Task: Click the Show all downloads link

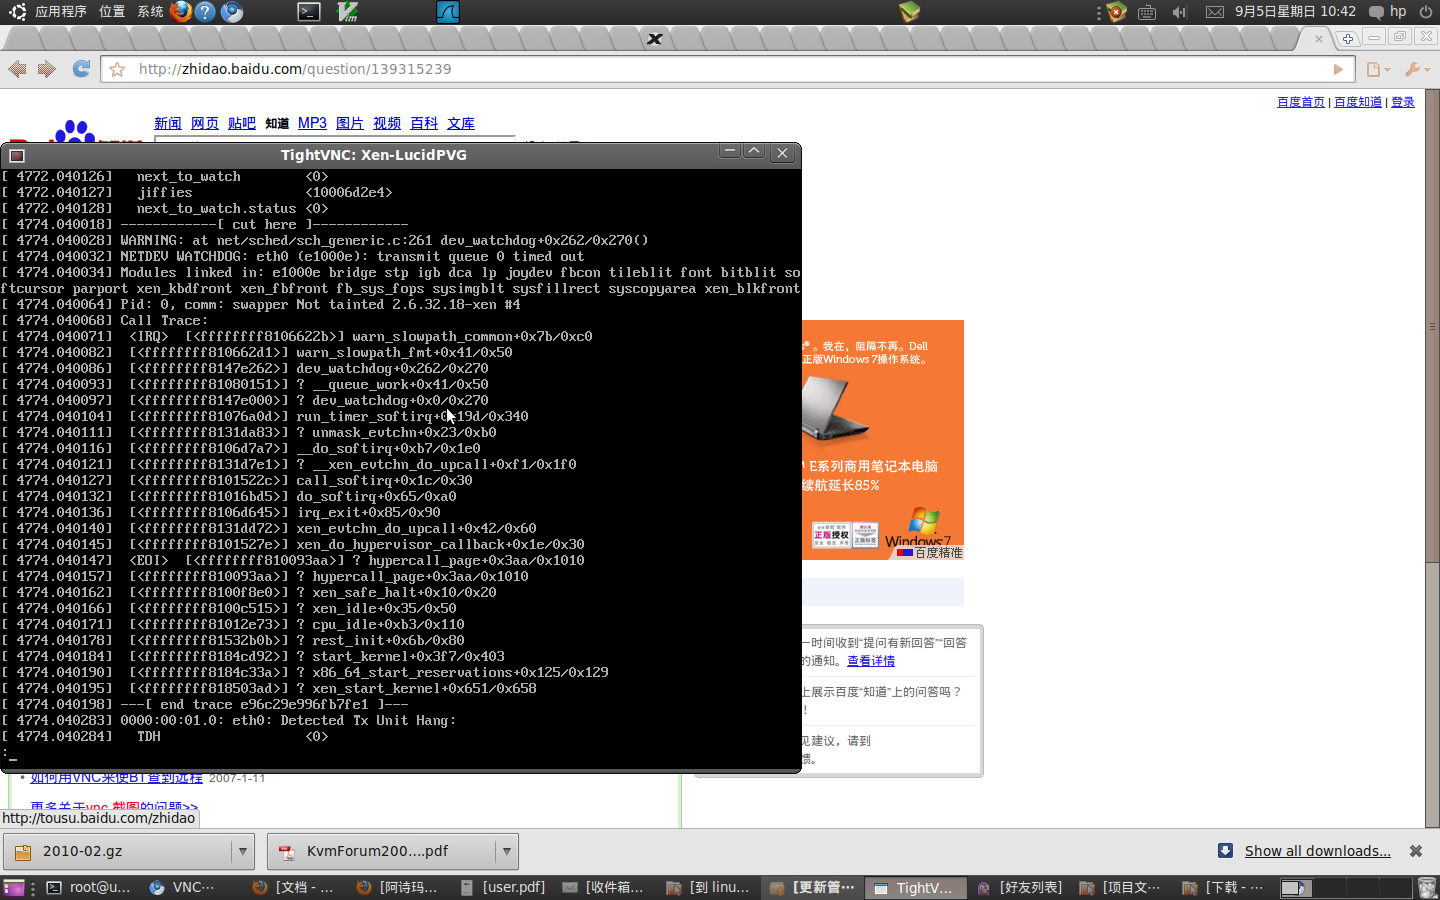Action: point(1317,851)
